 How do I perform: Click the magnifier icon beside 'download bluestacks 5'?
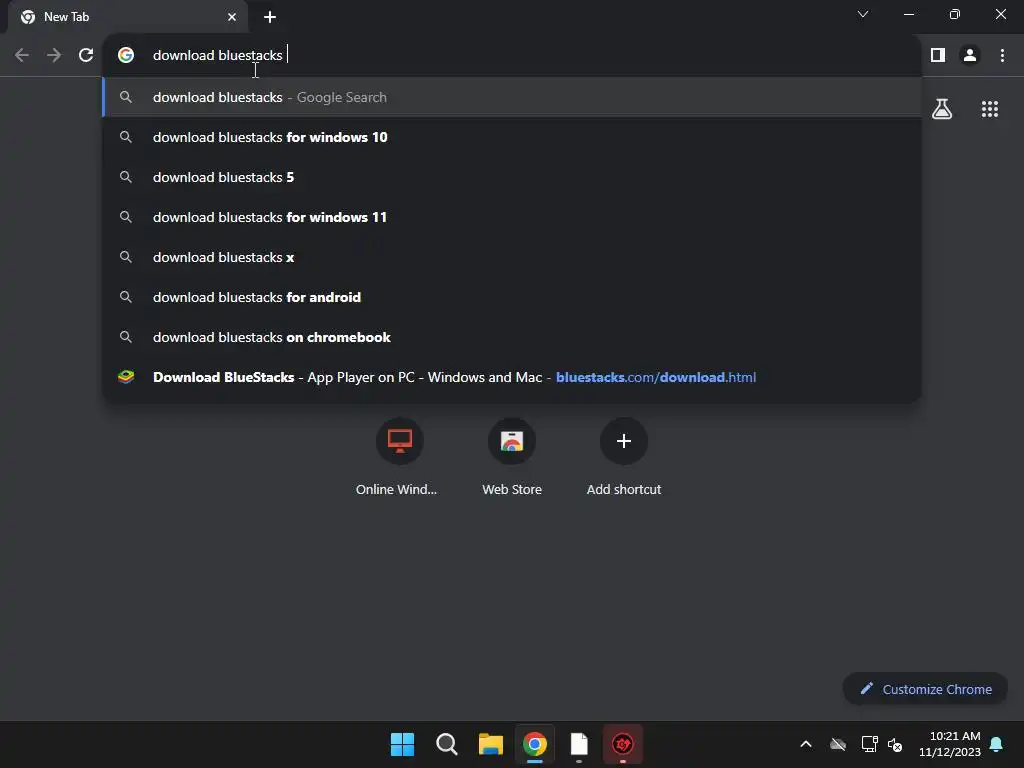[x=125, y=177]
